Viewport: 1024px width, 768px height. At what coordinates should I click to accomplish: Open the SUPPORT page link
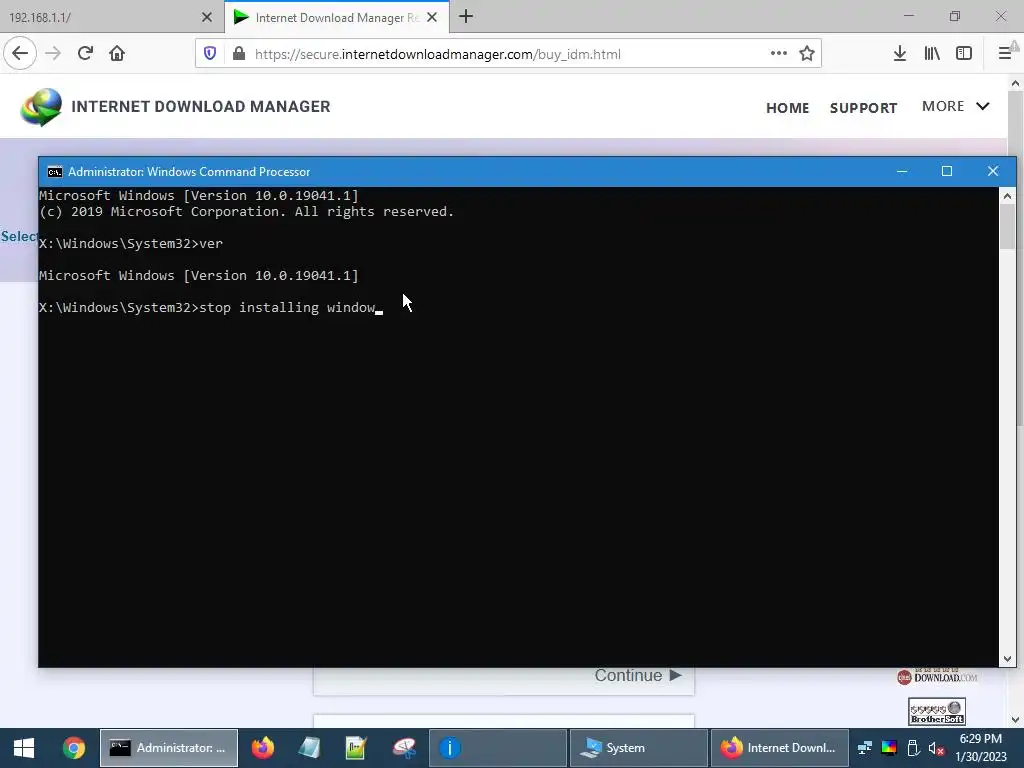pyautogui.click(x=863, y=108)
